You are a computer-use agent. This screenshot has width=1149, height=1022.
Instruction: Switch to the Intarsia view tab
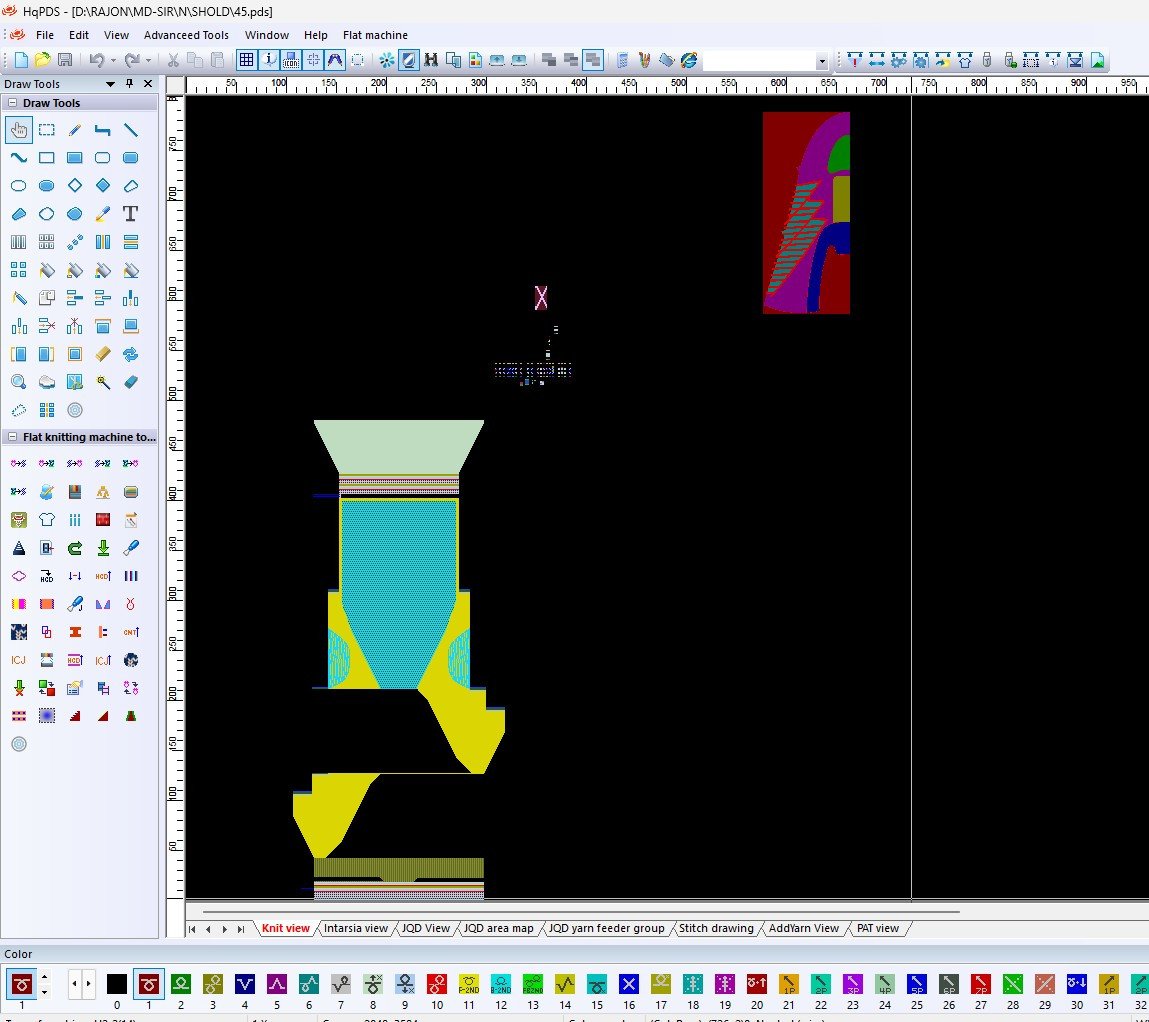(x=355, y=928)
